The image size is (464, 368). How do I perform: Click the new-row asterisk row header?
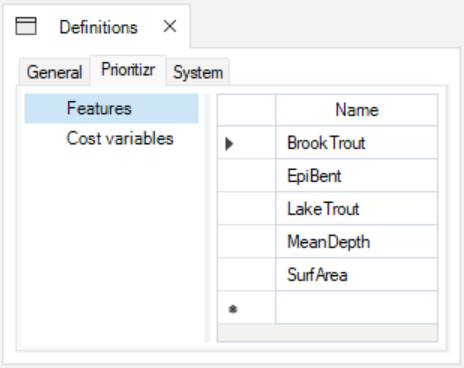coord(246,307)
